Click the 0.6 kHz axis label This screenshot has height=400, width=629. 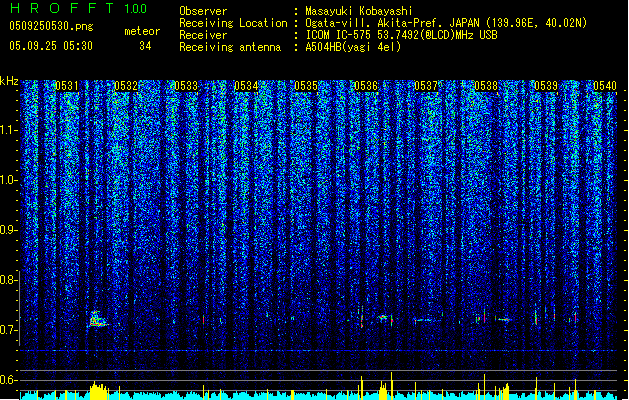click(8, 380)
